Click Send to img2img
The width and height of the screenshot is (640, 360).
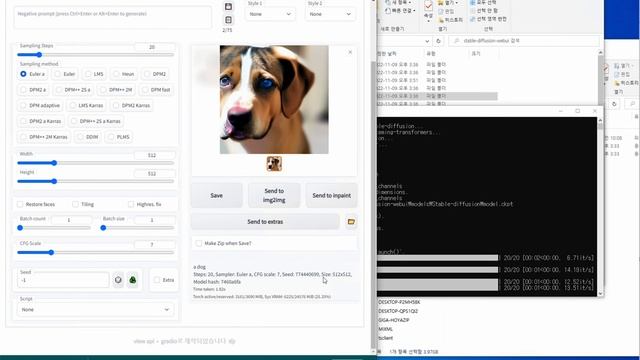tap(274, 196)
